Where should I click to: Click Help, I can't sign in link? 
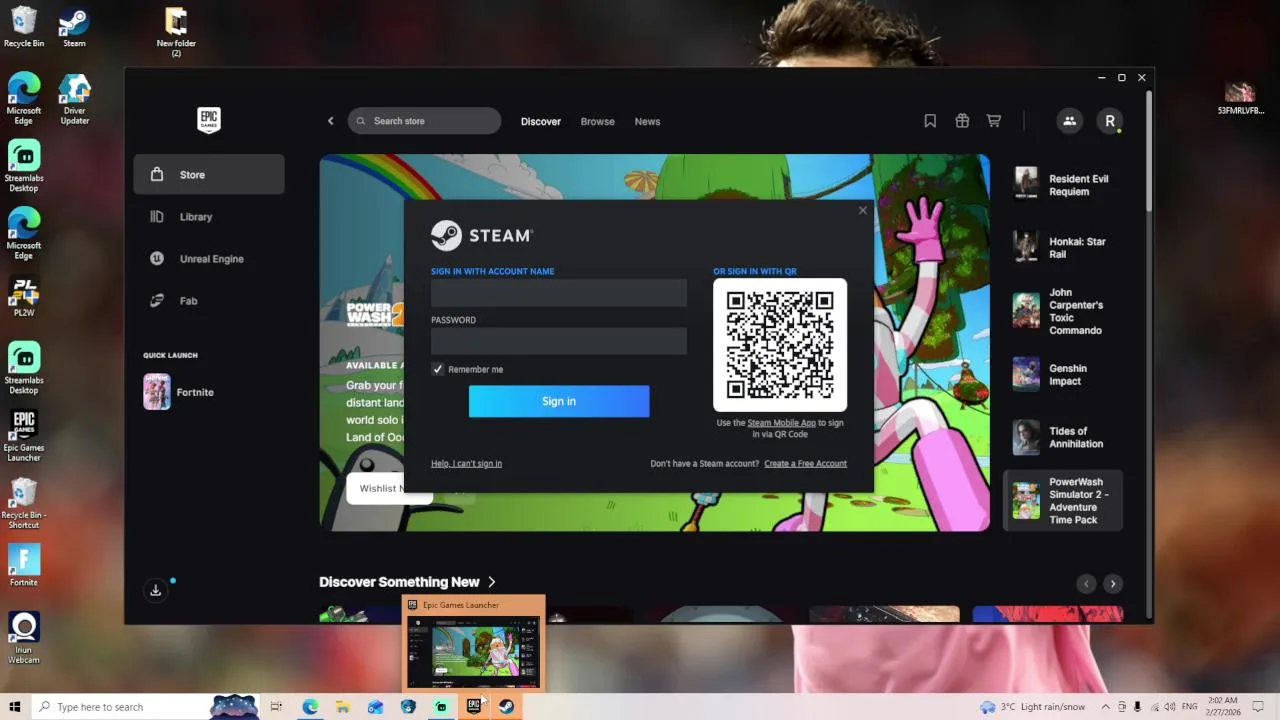tap(466, 463)
